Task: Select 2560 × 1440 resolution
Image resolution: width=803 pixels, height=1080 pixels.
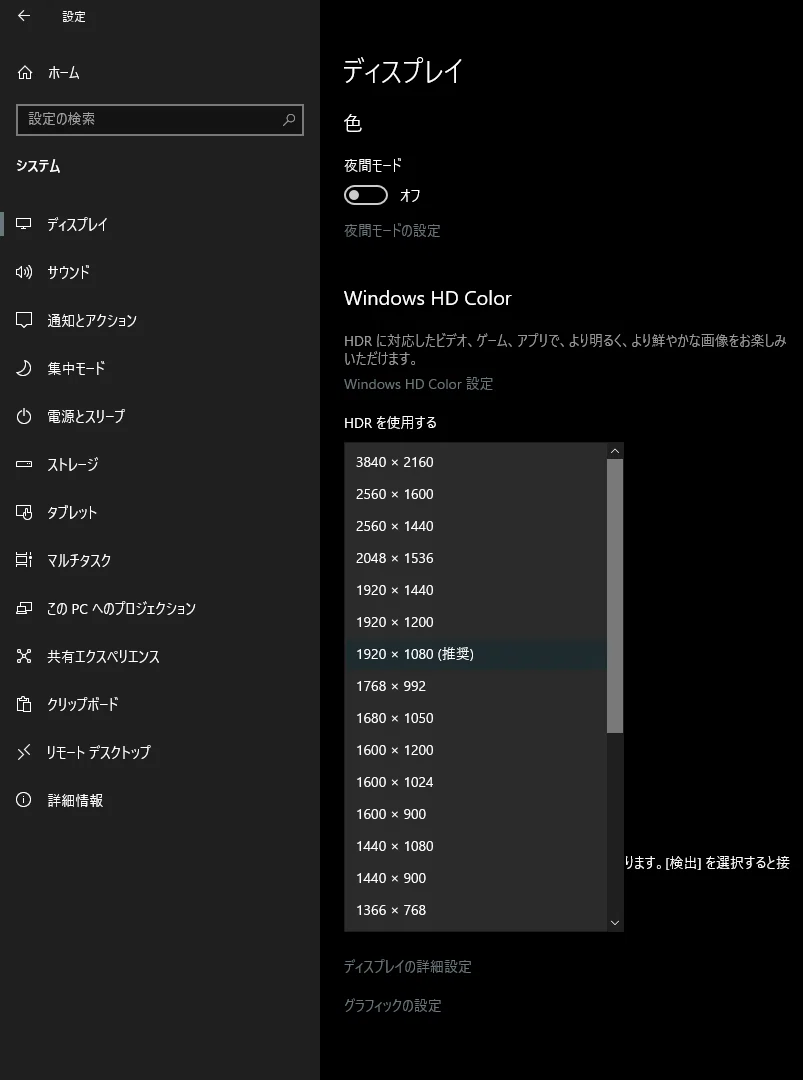Action: [476, 526]
